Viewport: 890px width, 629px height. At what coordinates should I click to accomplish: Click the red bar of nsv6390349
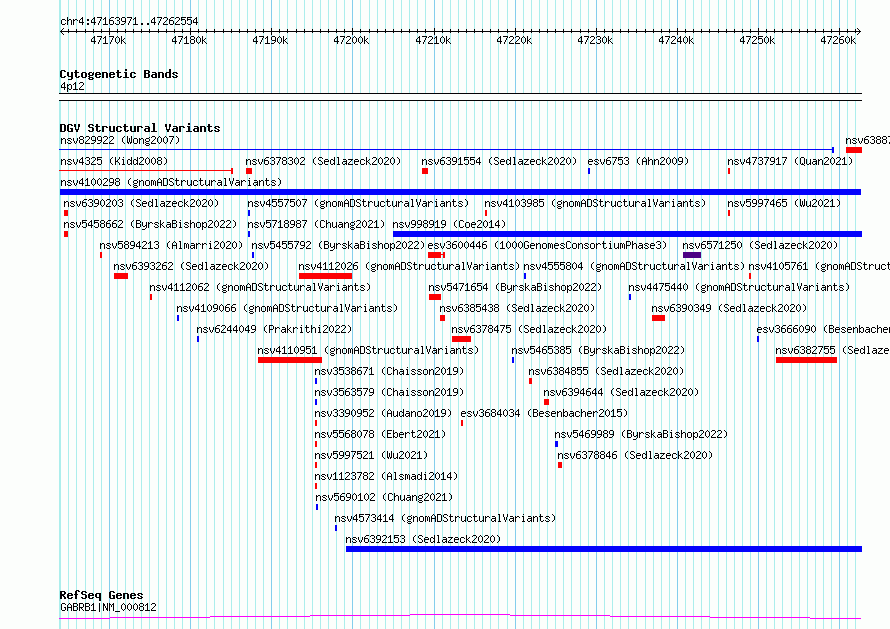658,318
